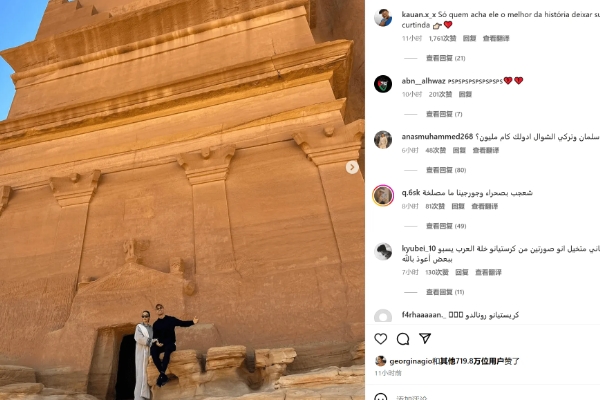The image size is (600, 400).
Task: Reply to kauan.x_x comment
Action: click(x=469, y=38)
